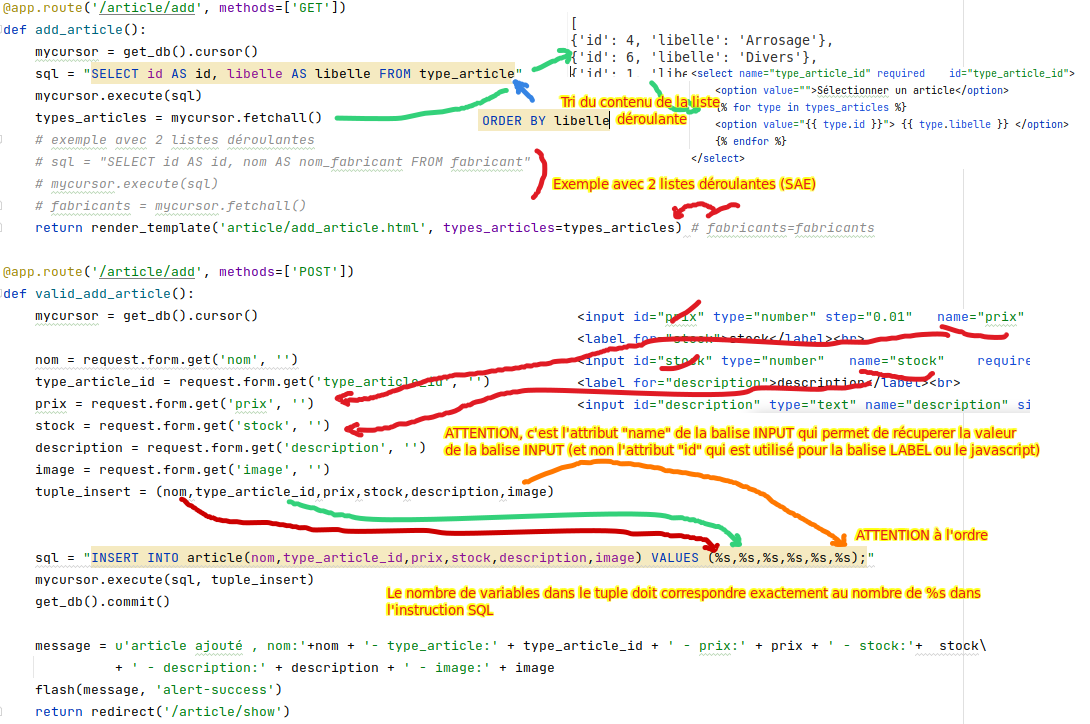Place cursor in the SELECT id AS id SQL string
This screenshot has width=1090, height=724.
(x=300, y=74)
